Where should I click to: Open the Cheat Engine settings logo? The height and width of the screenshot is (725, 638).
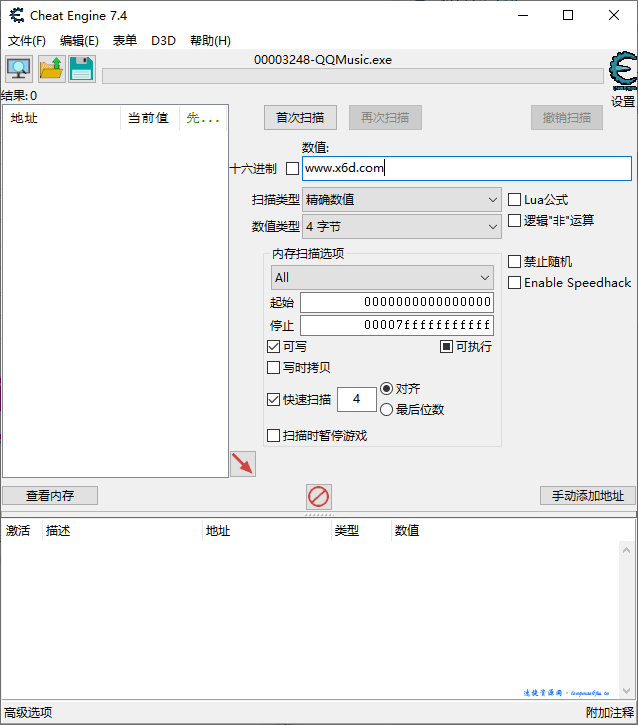pos(623,71)
